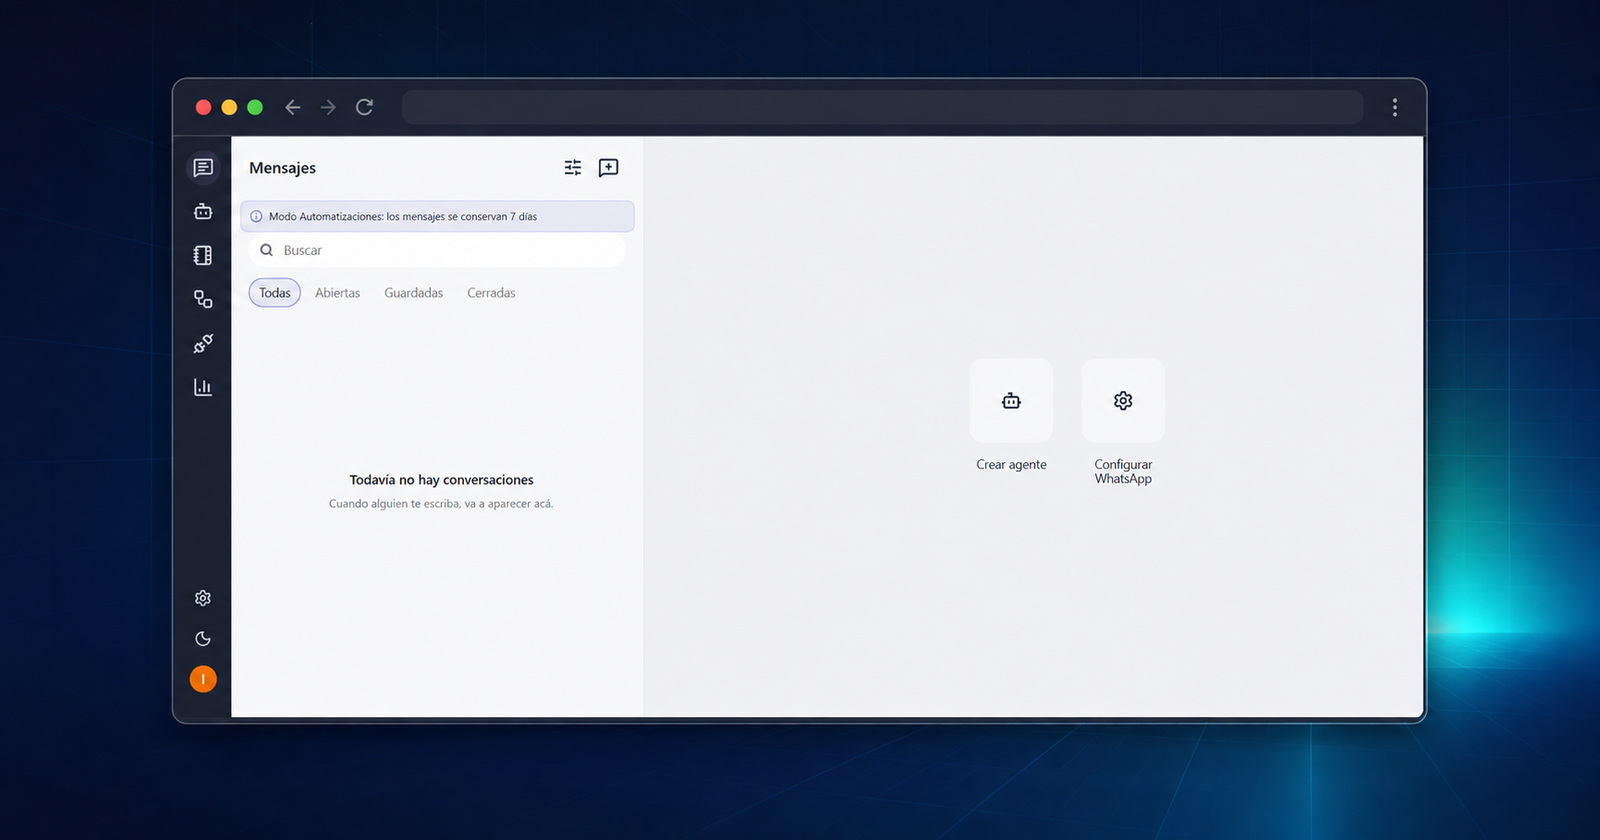The height and width of the screenshot is (840, 1600).
Task: Switch to the Guardadas tab
Action: pyautogui.click(x=414, y=293)
